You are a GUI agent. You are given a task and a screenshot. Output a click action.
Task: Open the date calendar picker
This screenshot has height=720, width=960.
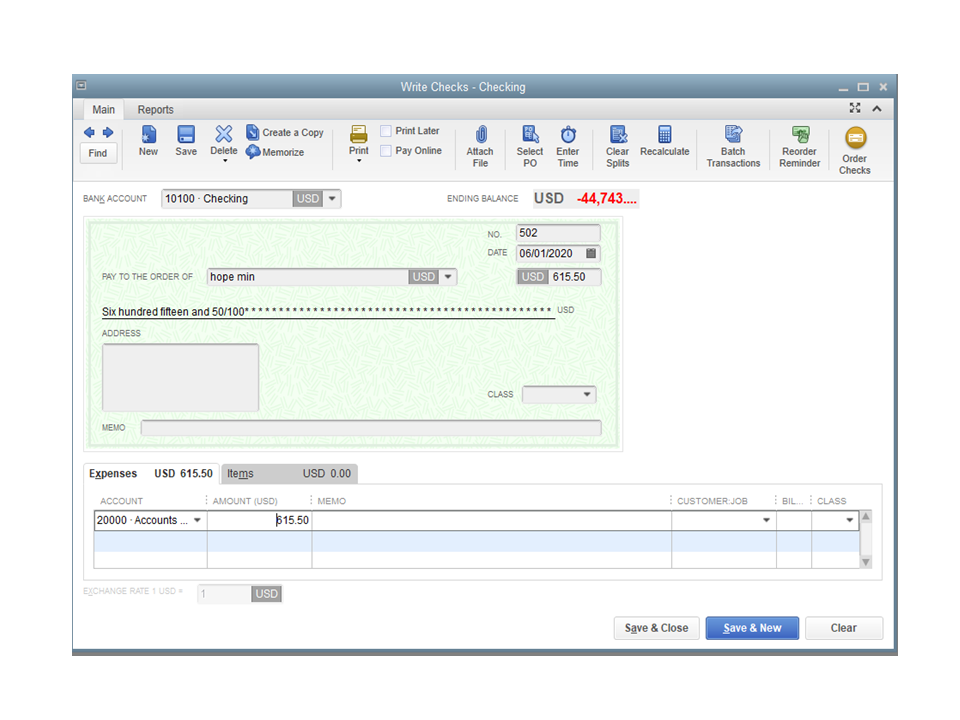[x=591, y=253]
